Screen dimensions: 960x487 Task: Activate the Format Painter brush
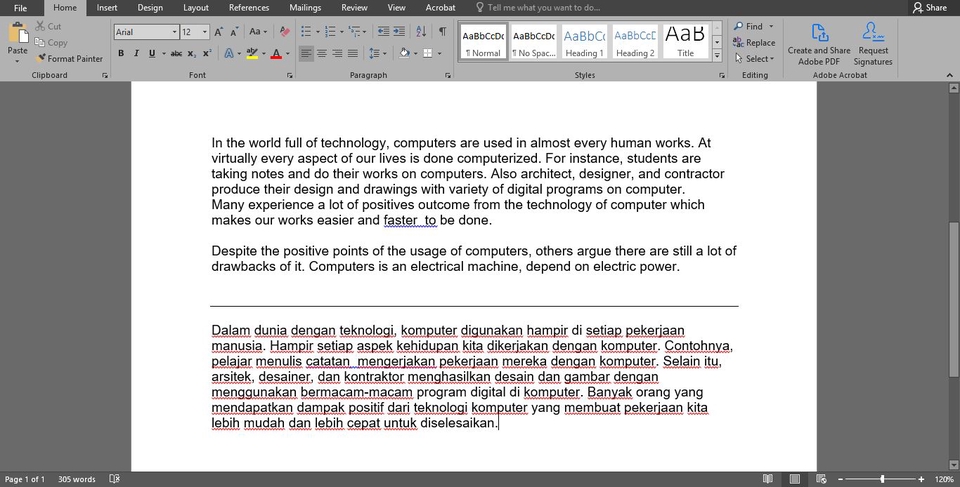tap(69, 58)
